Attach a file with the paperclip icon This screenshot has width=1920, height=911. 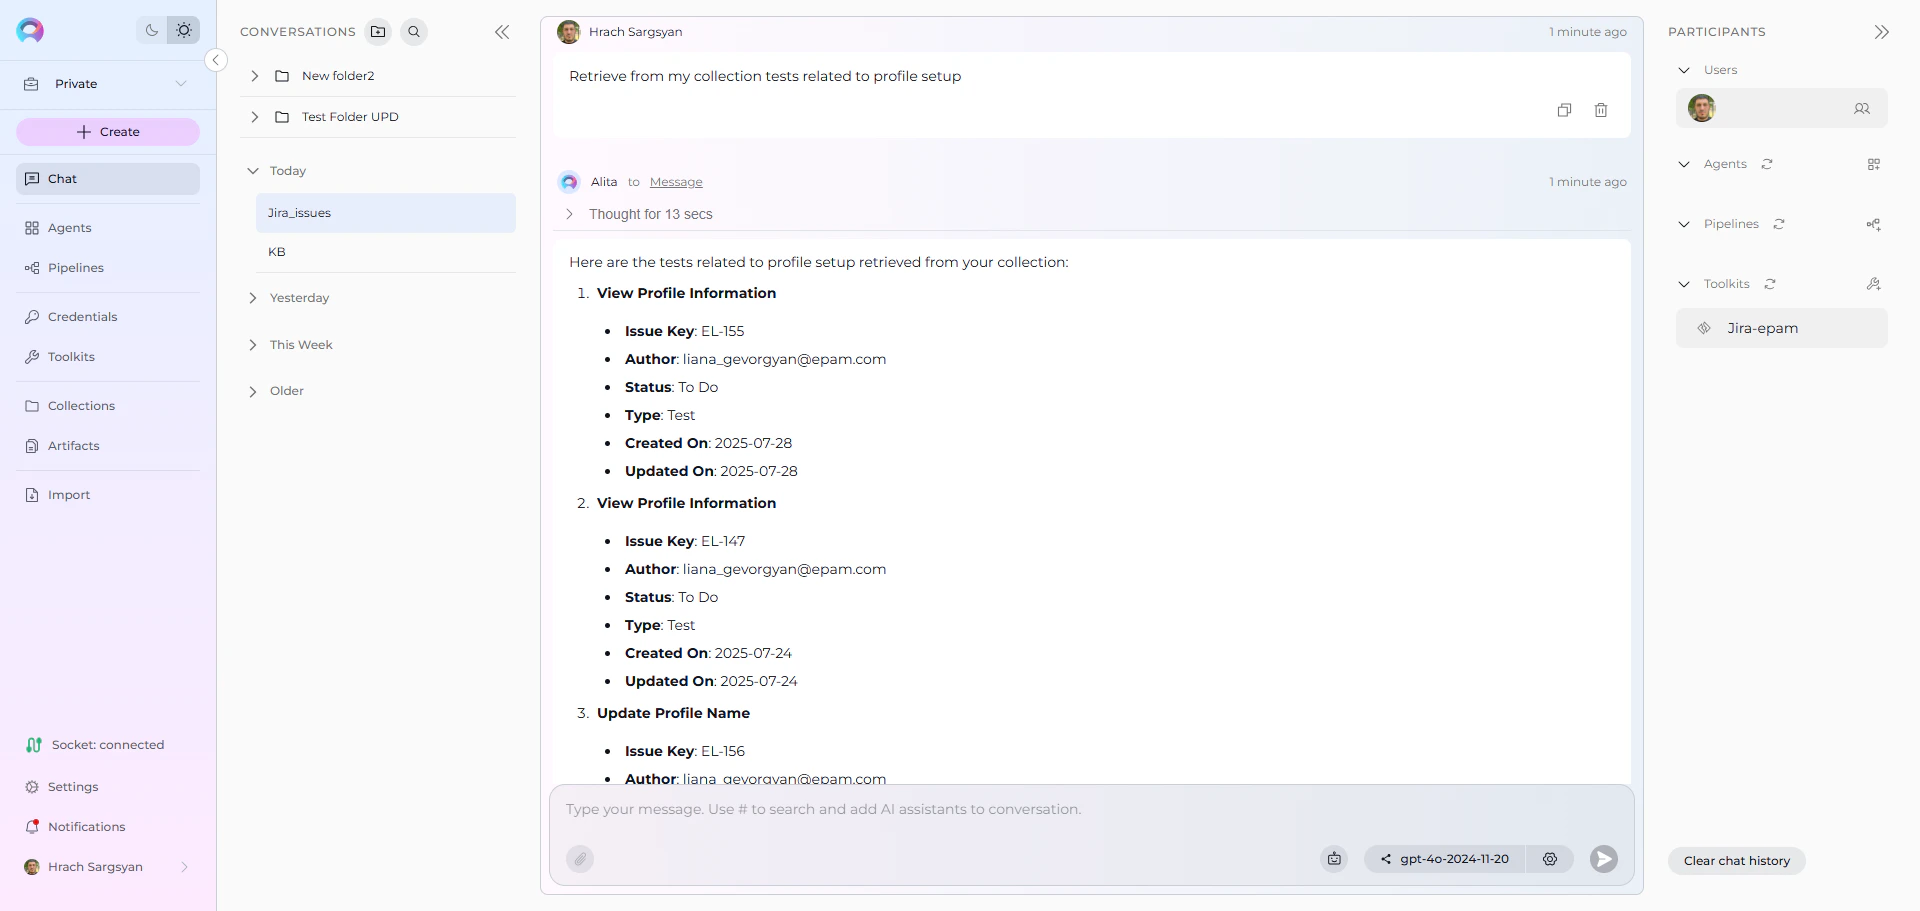coord(581,859)
